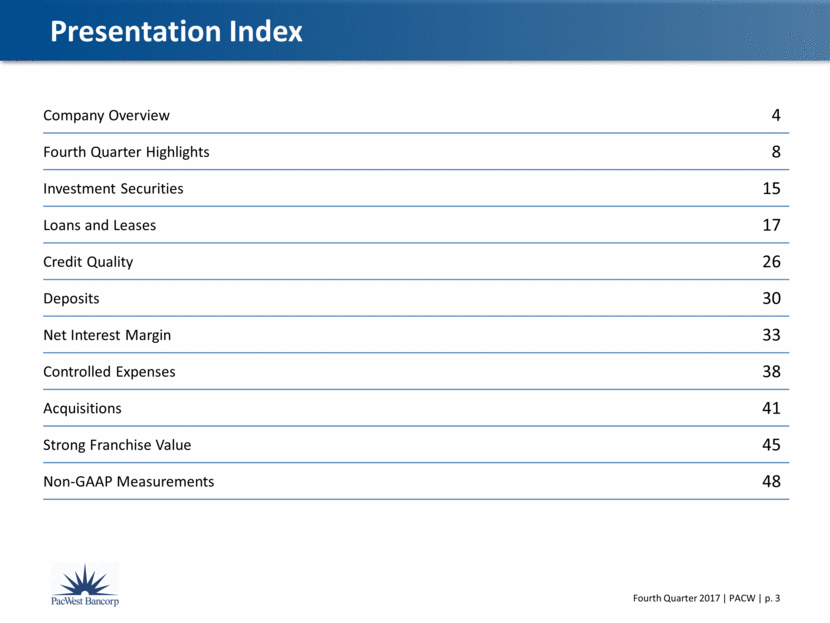Click the Fourth Quarter 2017 footer text
Viewport: 830px width, 623px height.
(676, 598)
